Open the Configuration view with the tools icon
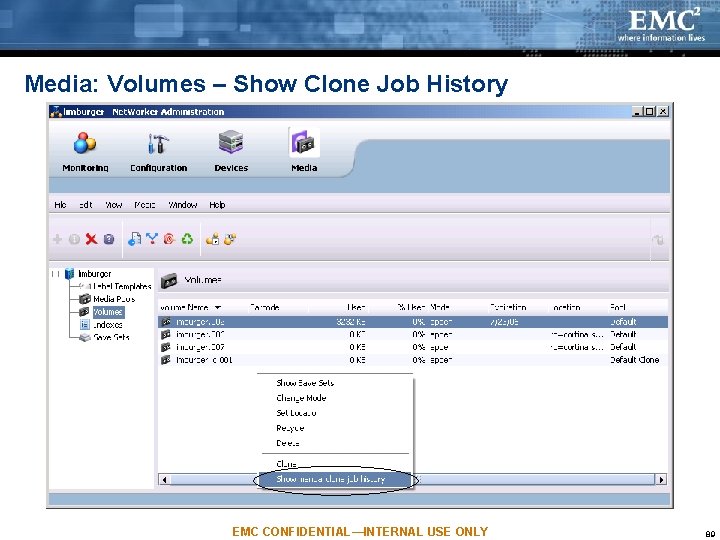Viewport: 720px width, 540px height. tap(158, 143)
